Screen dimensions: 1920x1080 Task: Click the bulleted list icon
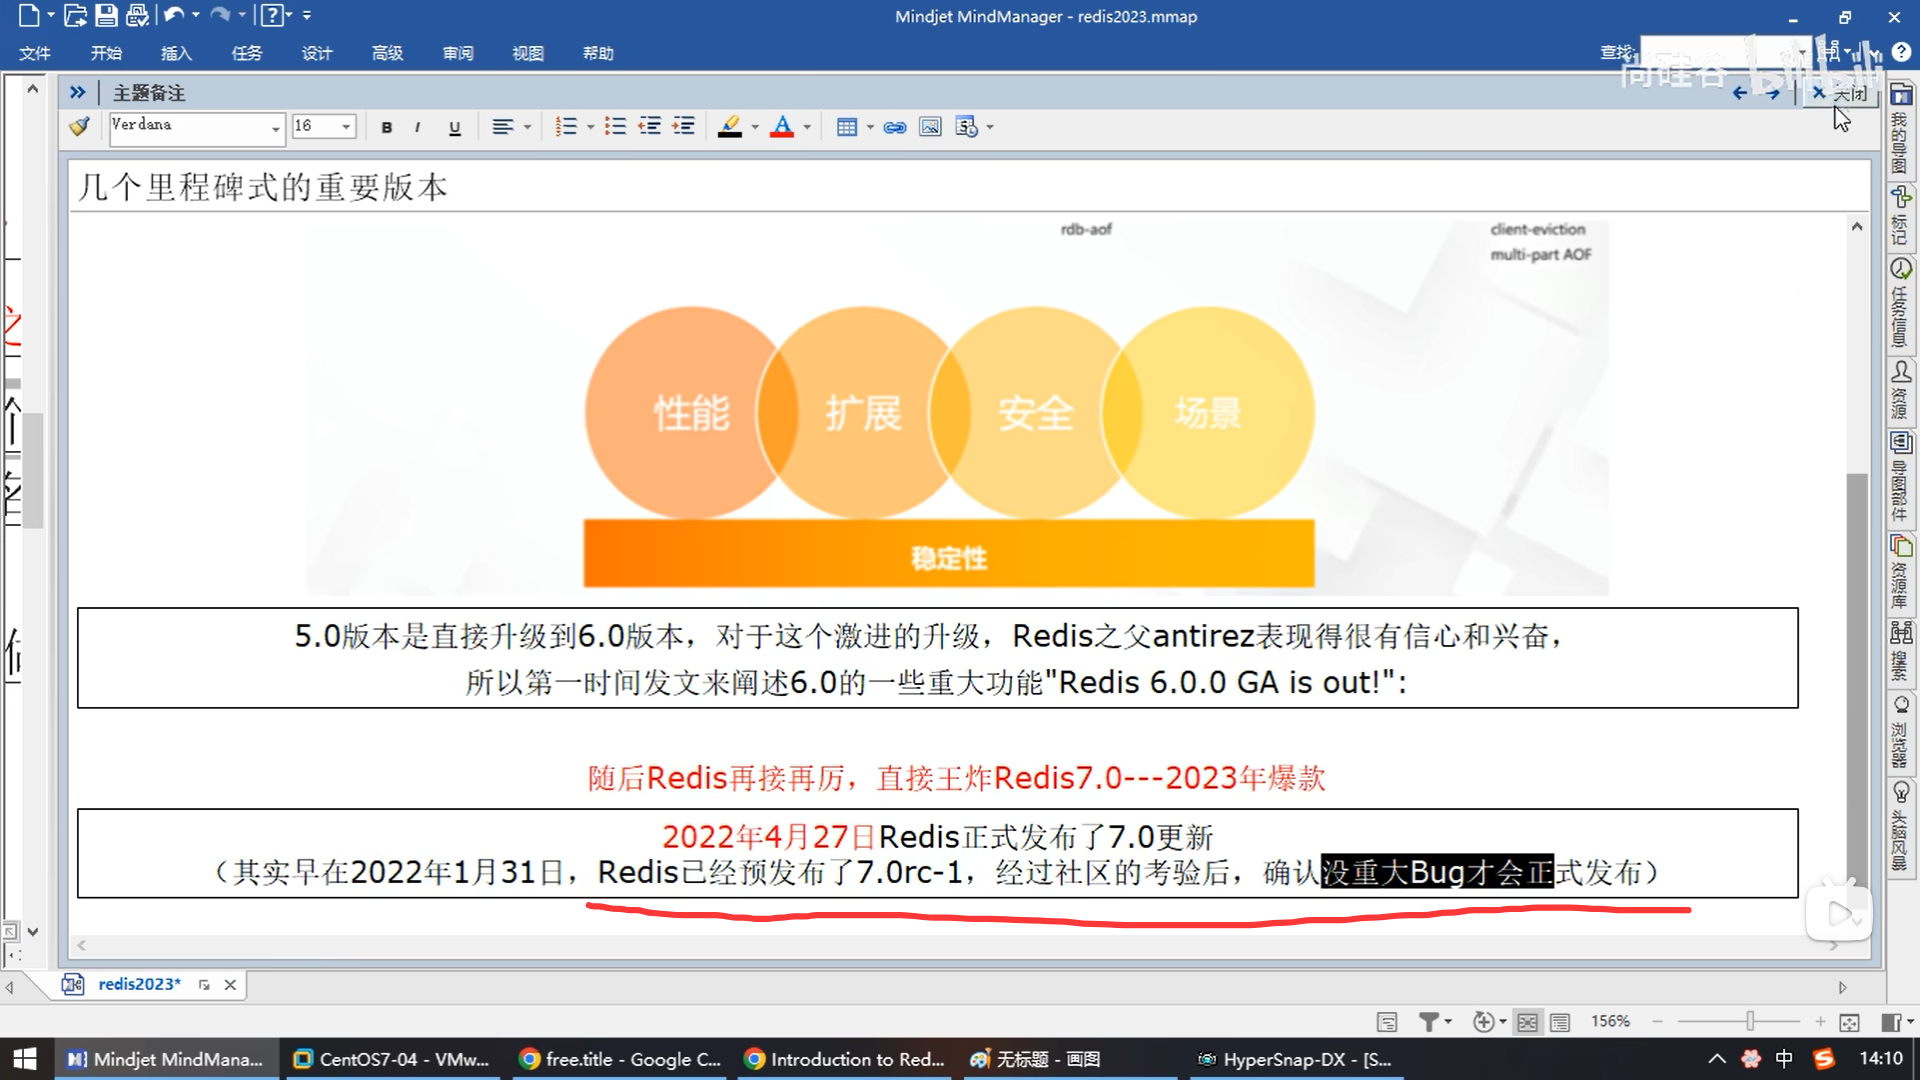[615, 127]
